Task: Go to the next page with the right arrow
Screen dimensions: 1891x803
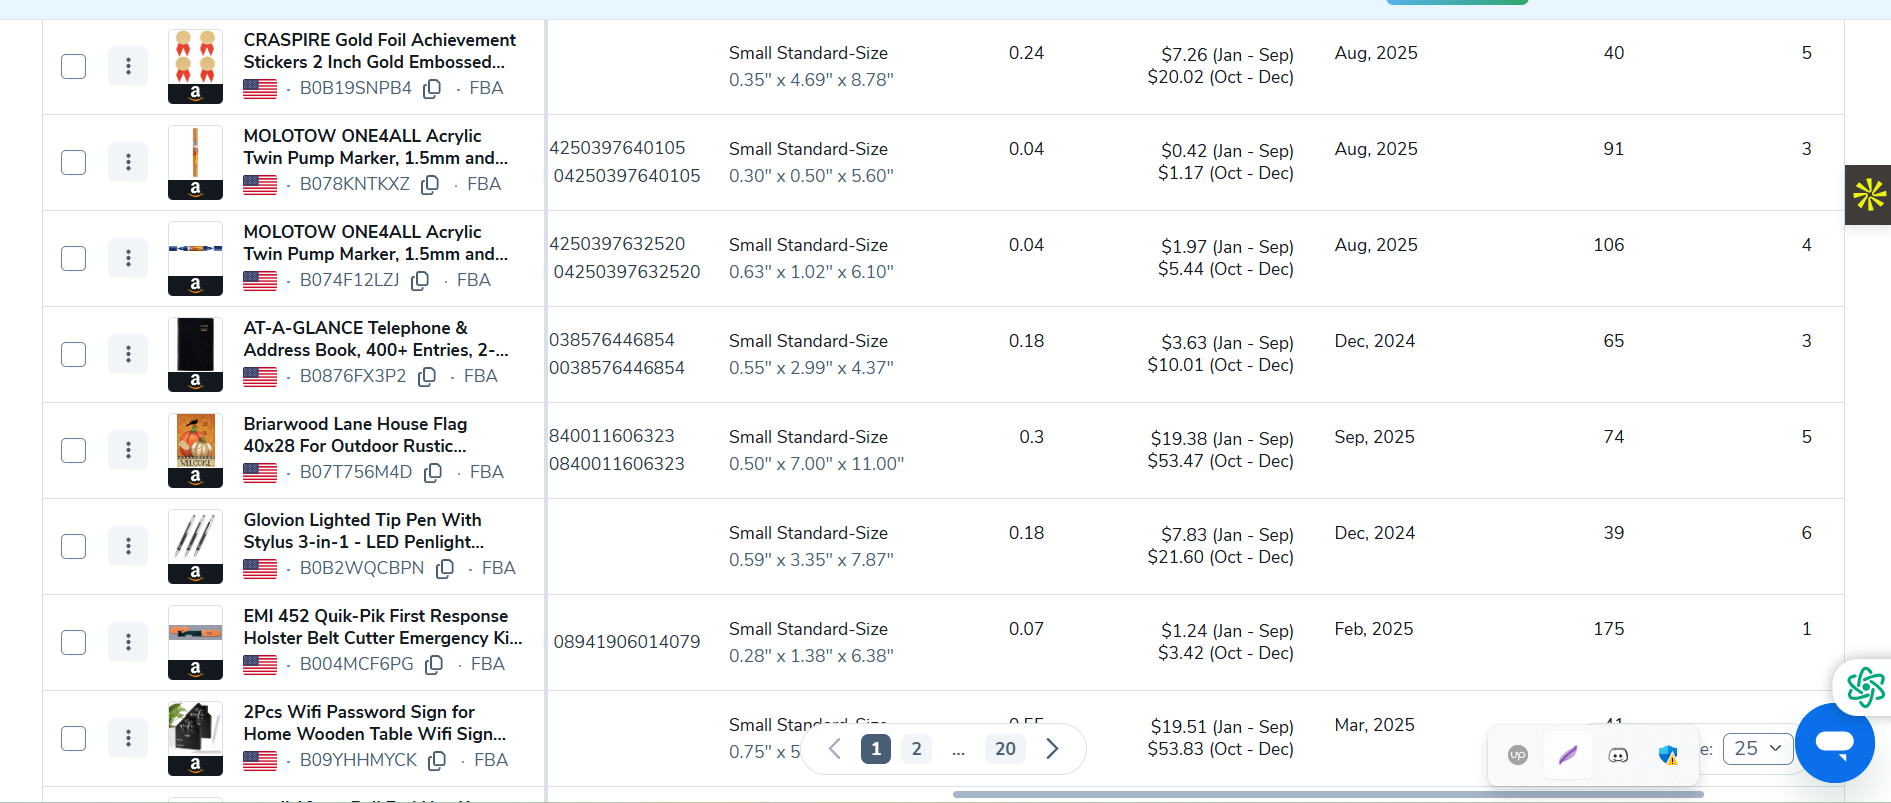Action: (1052, 749)
